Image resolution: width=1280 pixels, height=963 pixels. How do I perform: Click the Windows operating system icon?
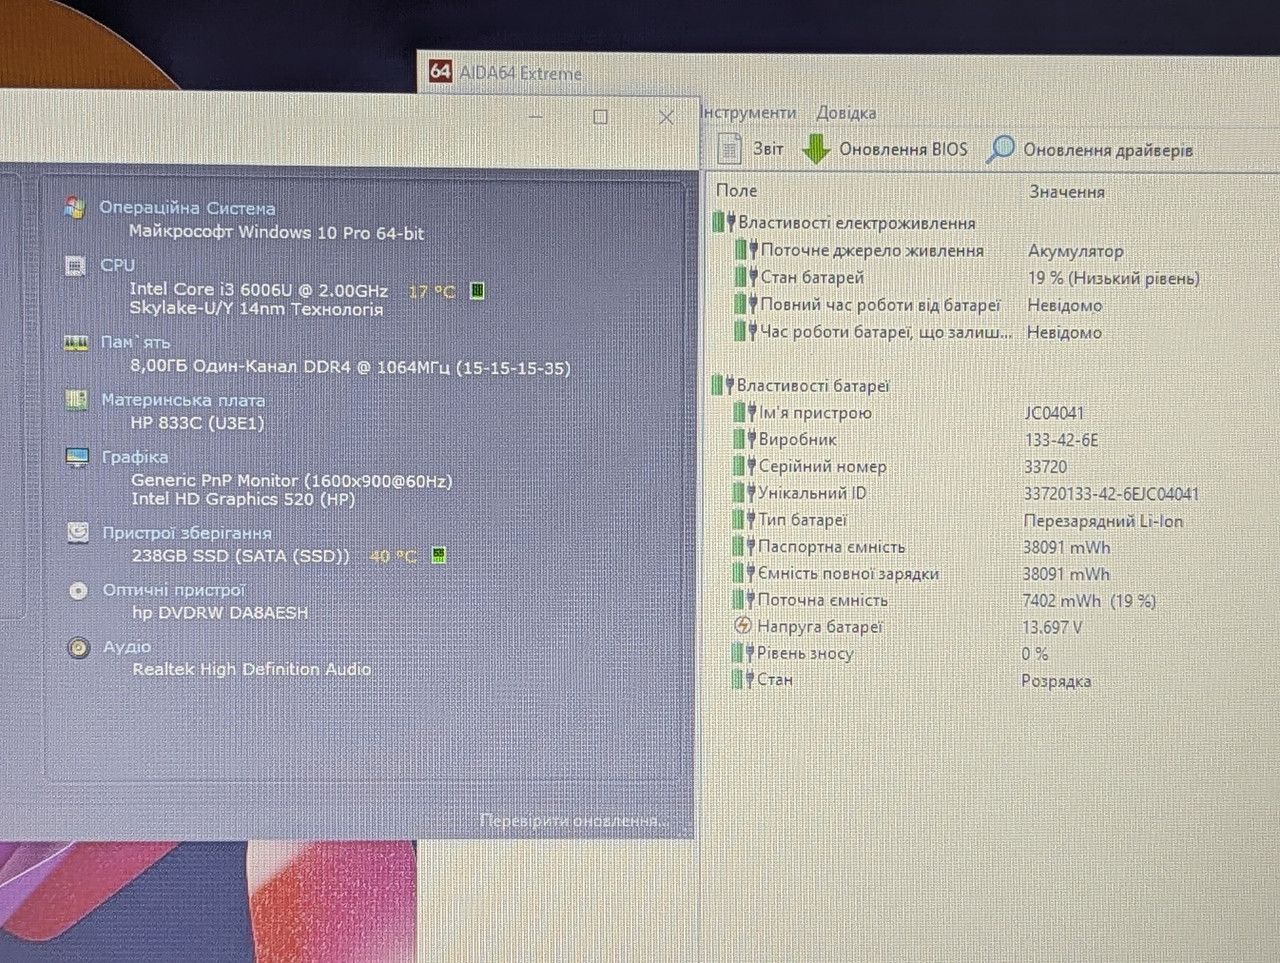coord(74,208)
